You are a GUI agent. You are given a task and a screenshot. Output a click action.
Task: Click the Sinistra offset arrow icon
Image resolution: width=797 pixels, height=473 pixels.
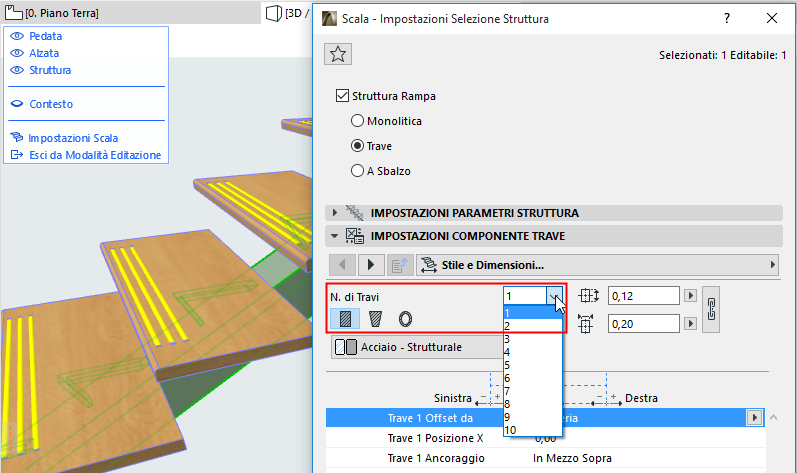tap(488, 400)
